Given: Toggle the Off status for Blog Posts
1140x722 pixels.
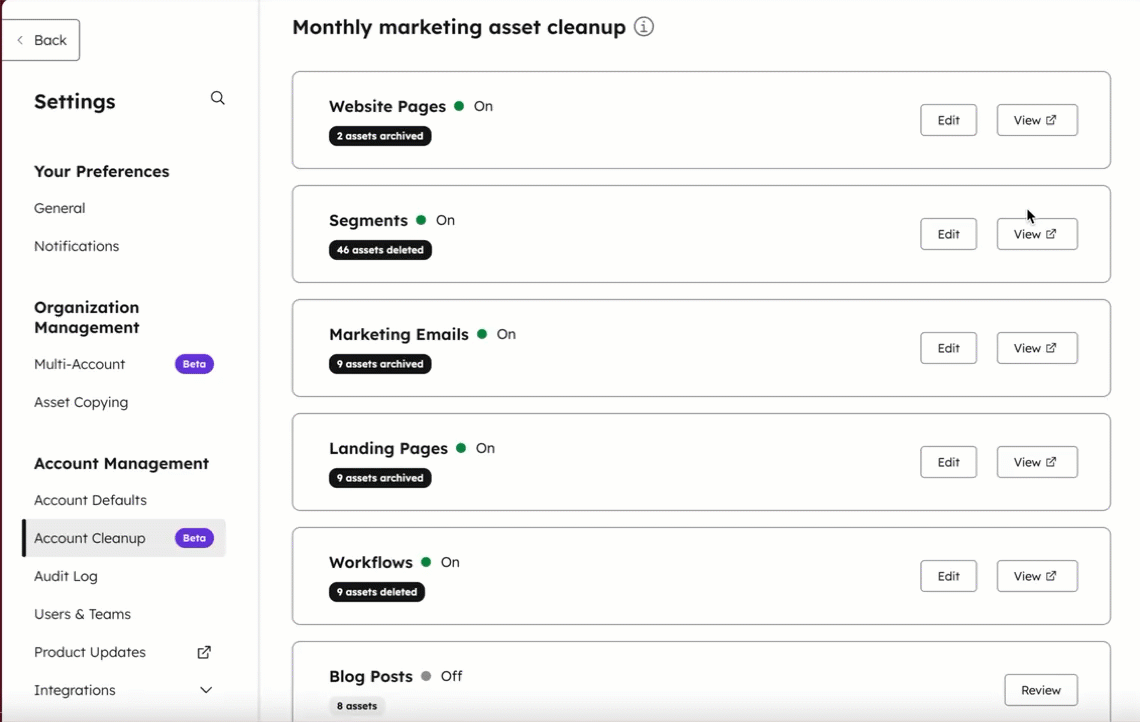Looking at the screenshot, I should pos(451,676).
